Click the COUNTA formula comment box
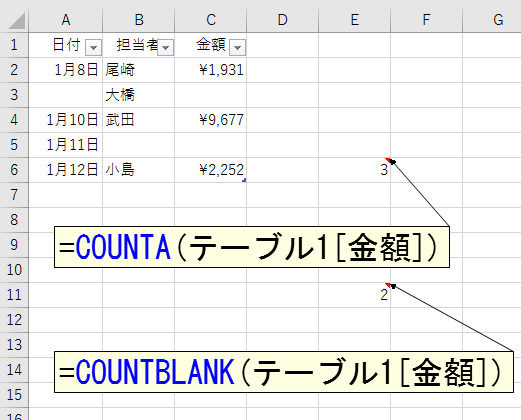 click(x=252, y=247)
